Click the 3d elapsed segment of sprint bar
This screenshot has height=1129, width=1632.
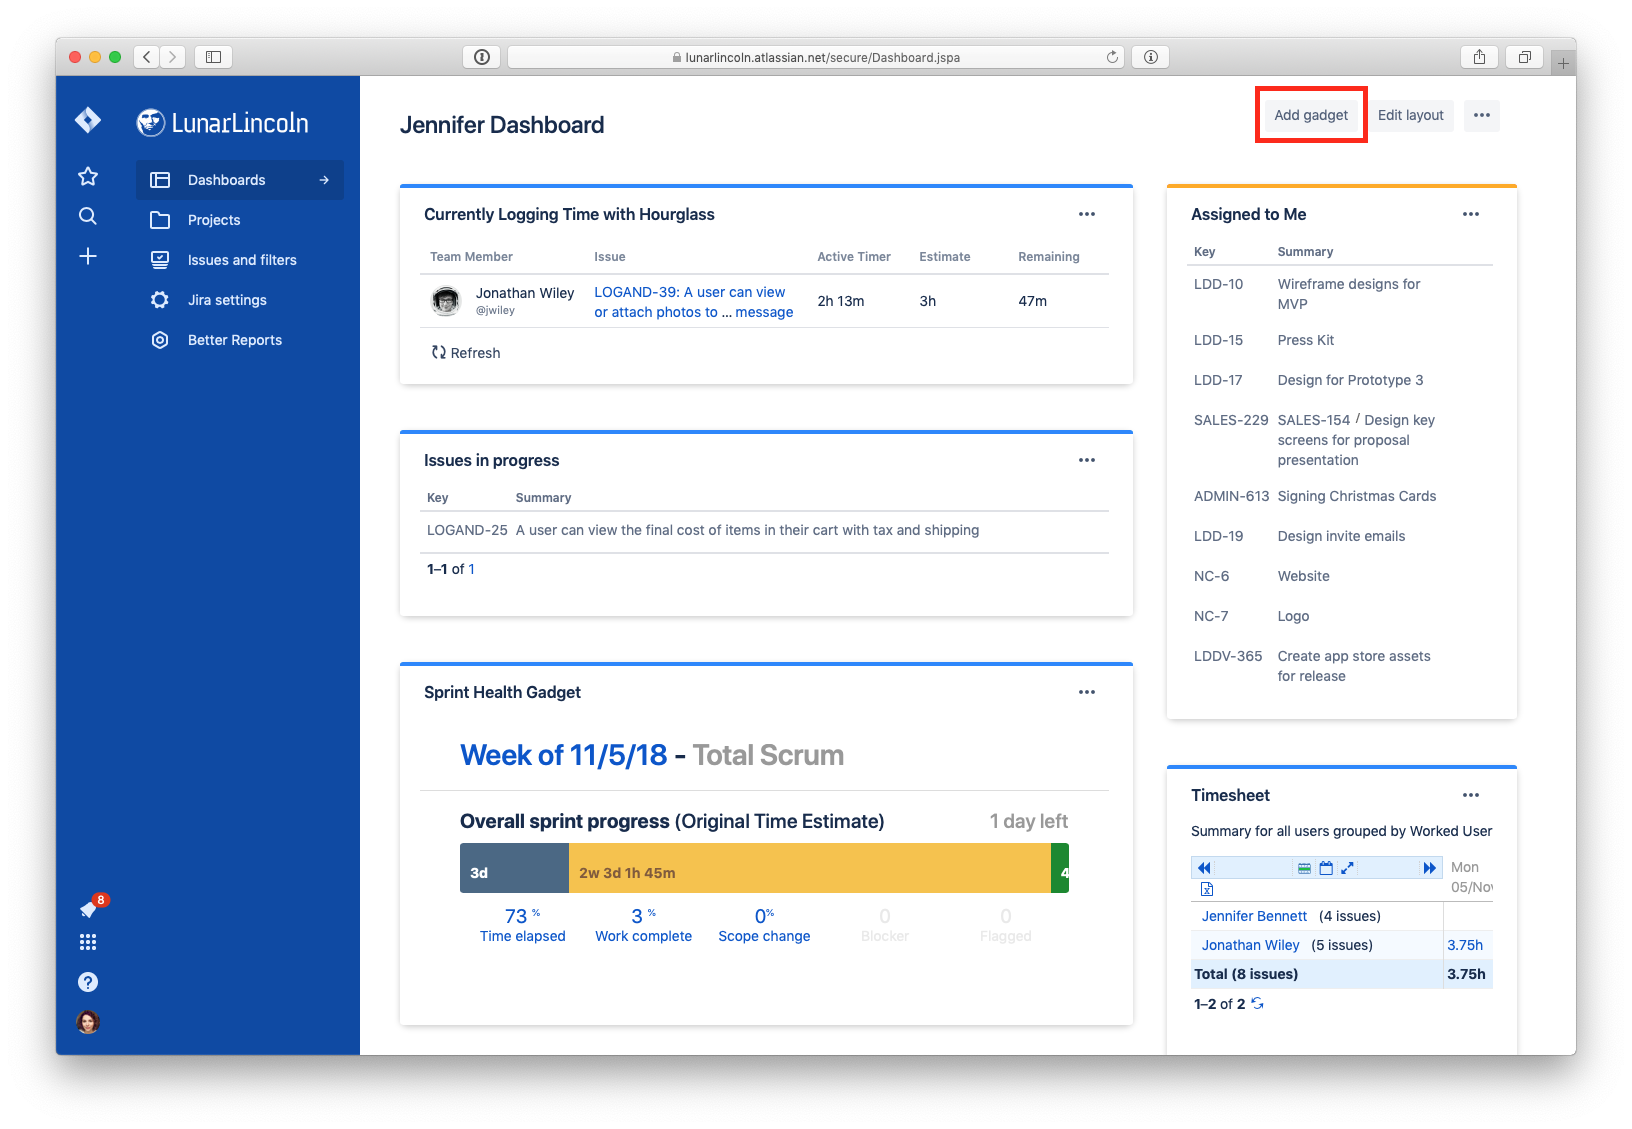[514, 868]
